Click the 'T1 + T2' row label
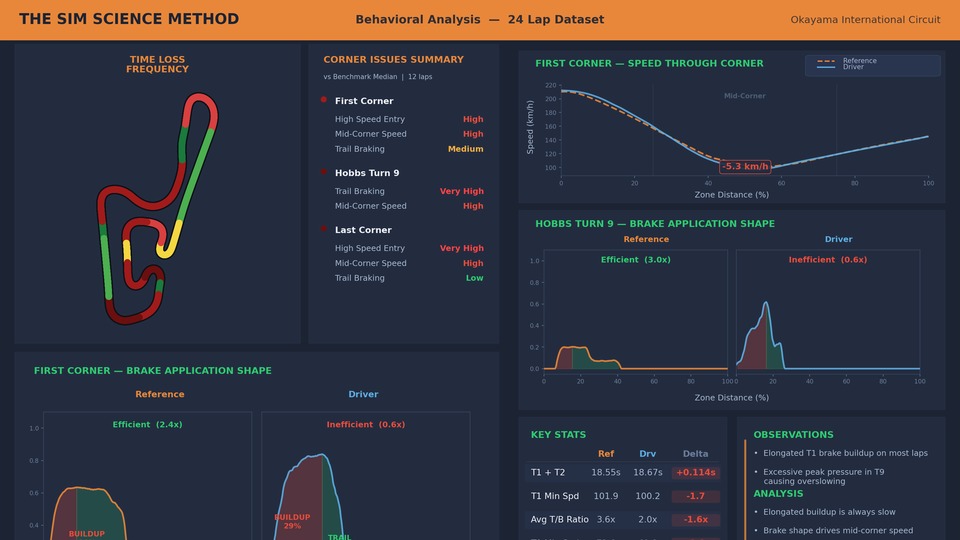The image size is (960, 540). [x=548, y=473]
